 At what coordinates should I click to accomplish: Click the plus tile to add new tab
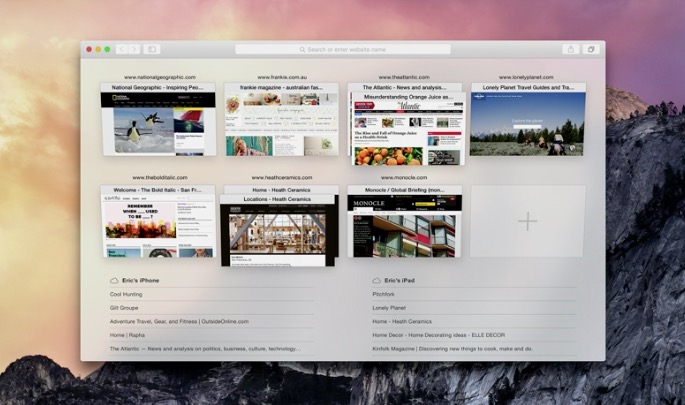(x=528, y=221)
